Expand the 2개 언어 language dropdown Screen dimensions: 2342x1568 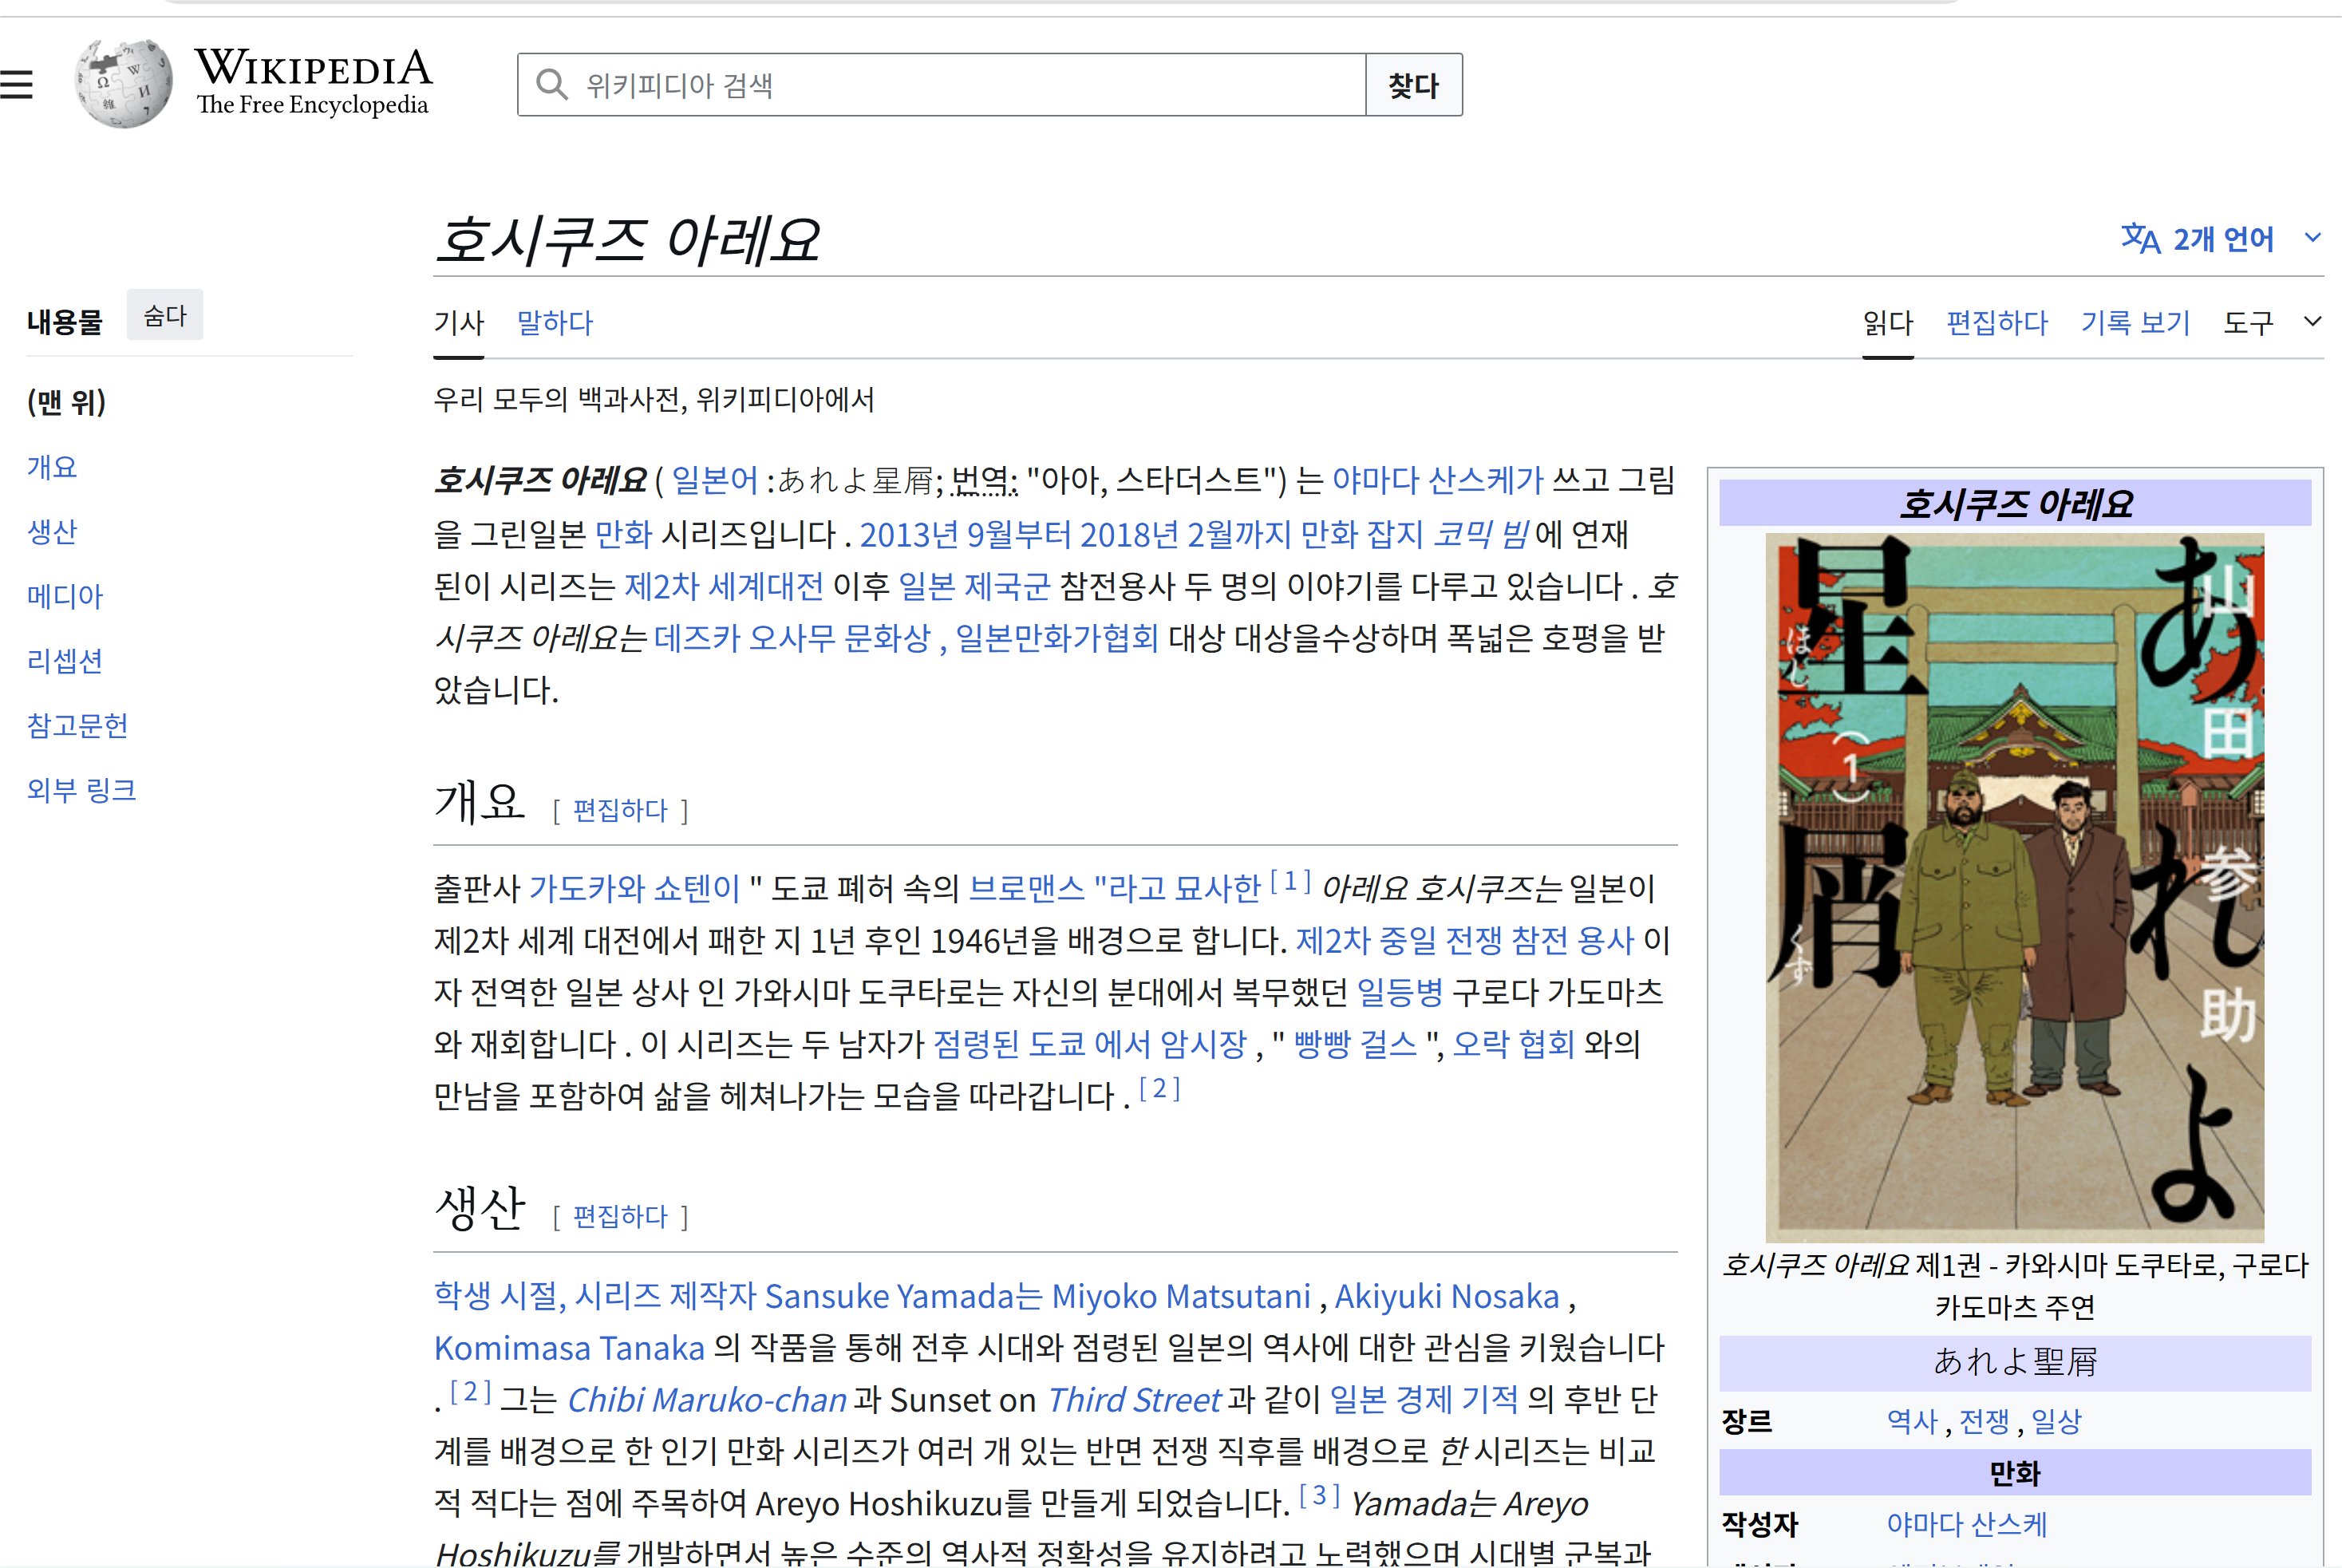pos(2221,238)
